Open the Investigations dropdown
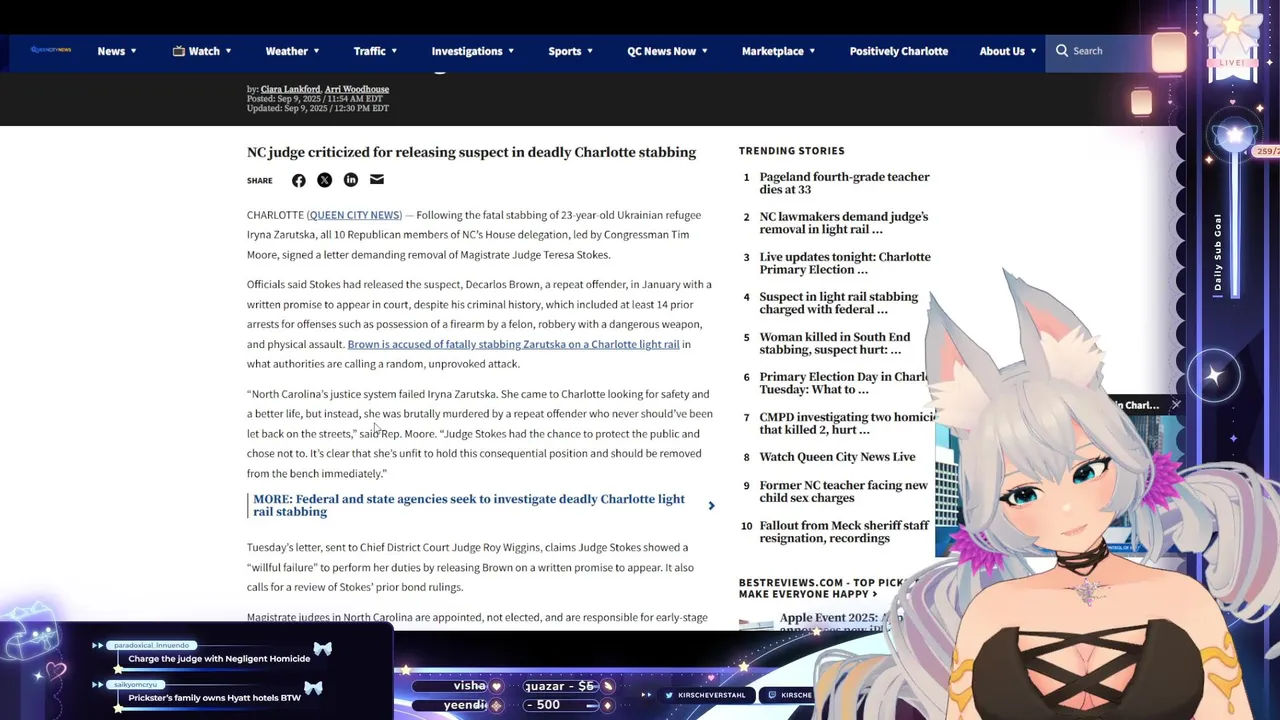The width and height of the screenshot is (1280, 720). [x=473, y=51]
